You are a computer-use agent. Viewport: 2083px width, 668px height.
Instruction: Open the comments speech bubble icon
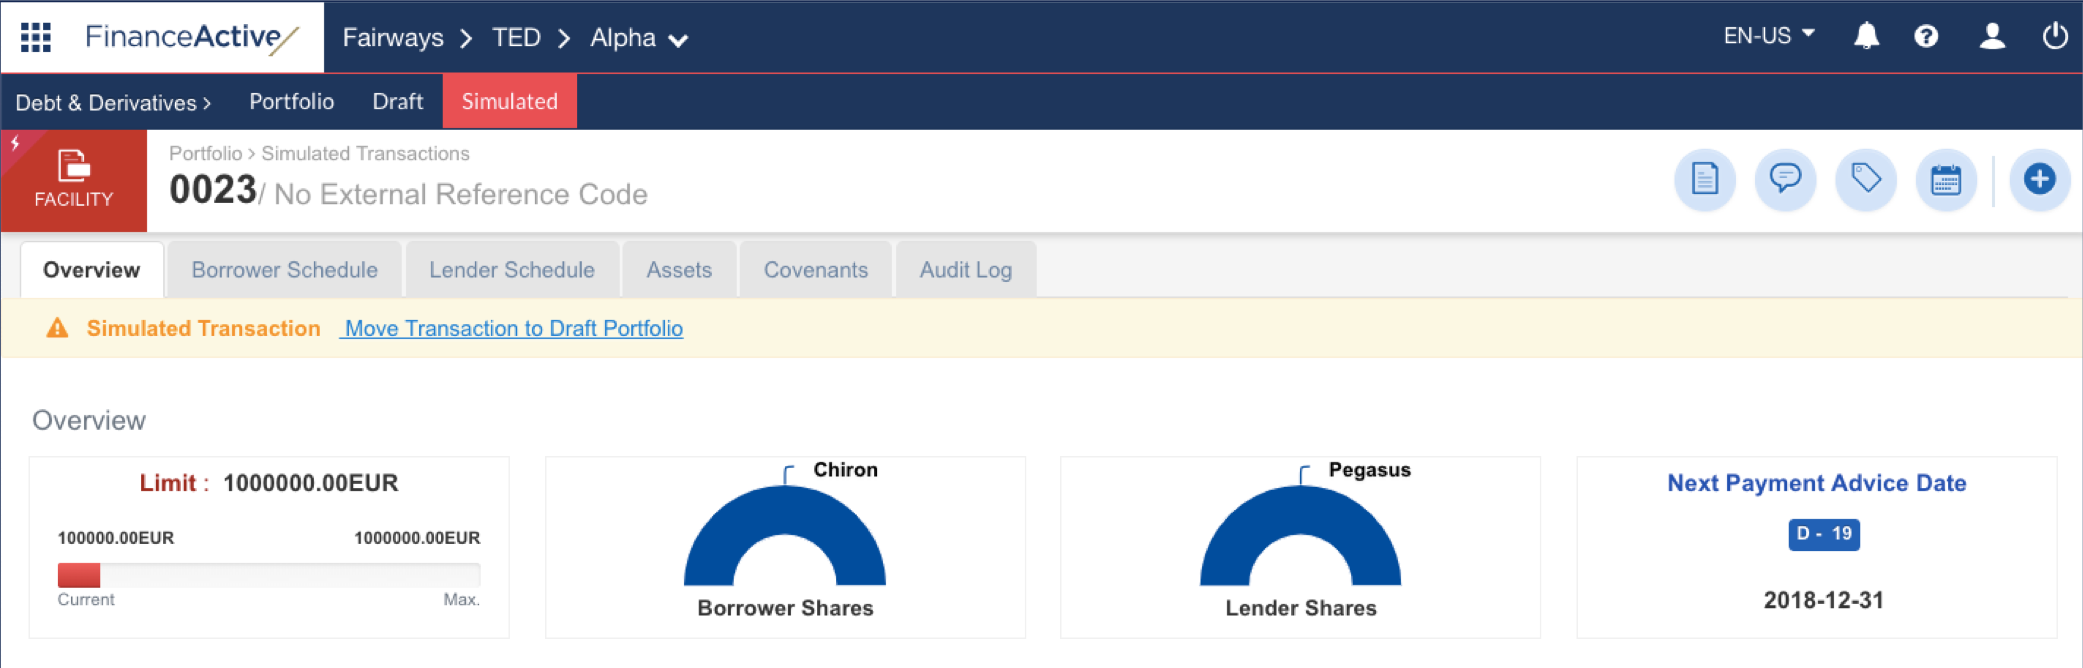[1785, 180]
